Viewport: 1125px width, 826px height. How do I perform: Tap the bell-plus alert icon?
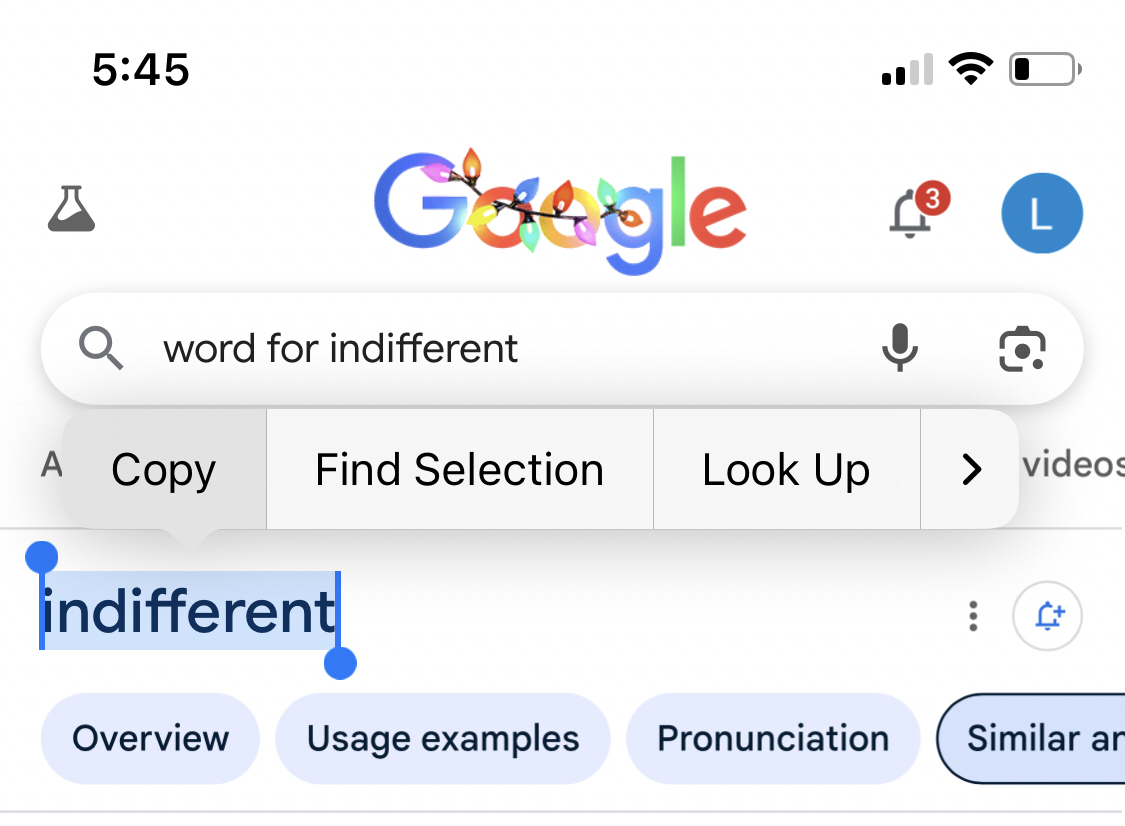1047,616
